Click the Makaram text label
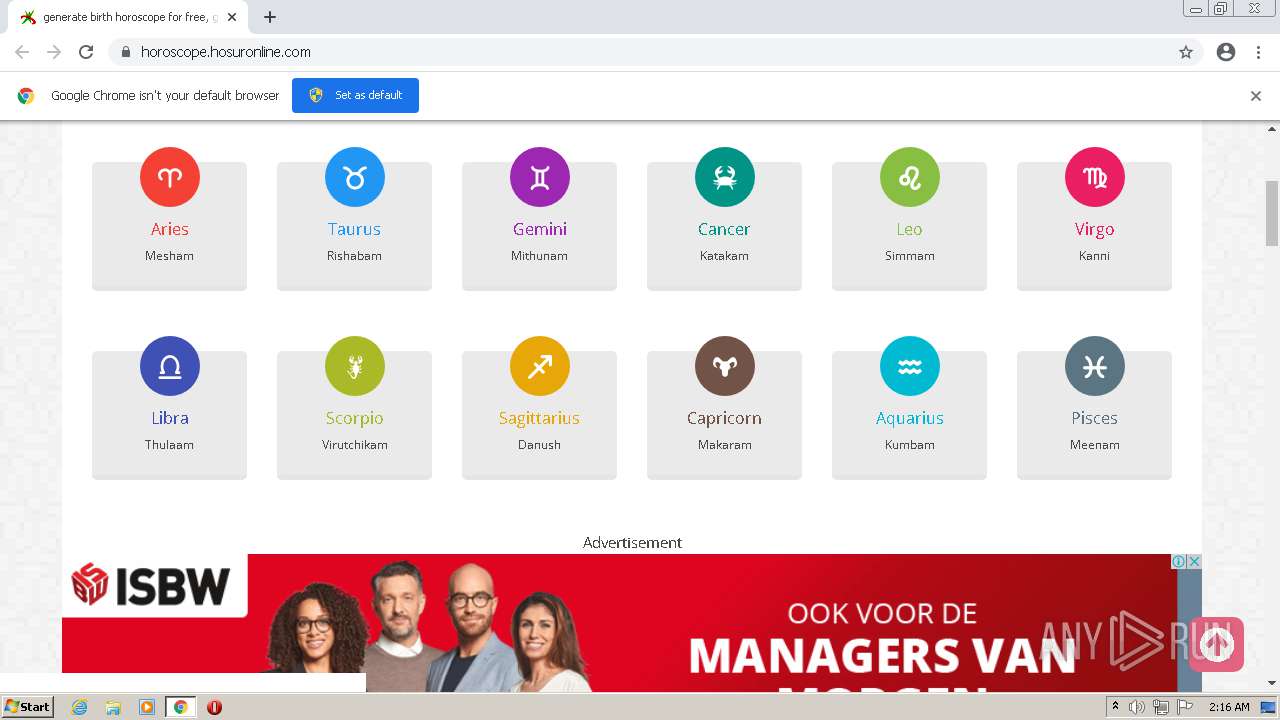 click(725, 445)
